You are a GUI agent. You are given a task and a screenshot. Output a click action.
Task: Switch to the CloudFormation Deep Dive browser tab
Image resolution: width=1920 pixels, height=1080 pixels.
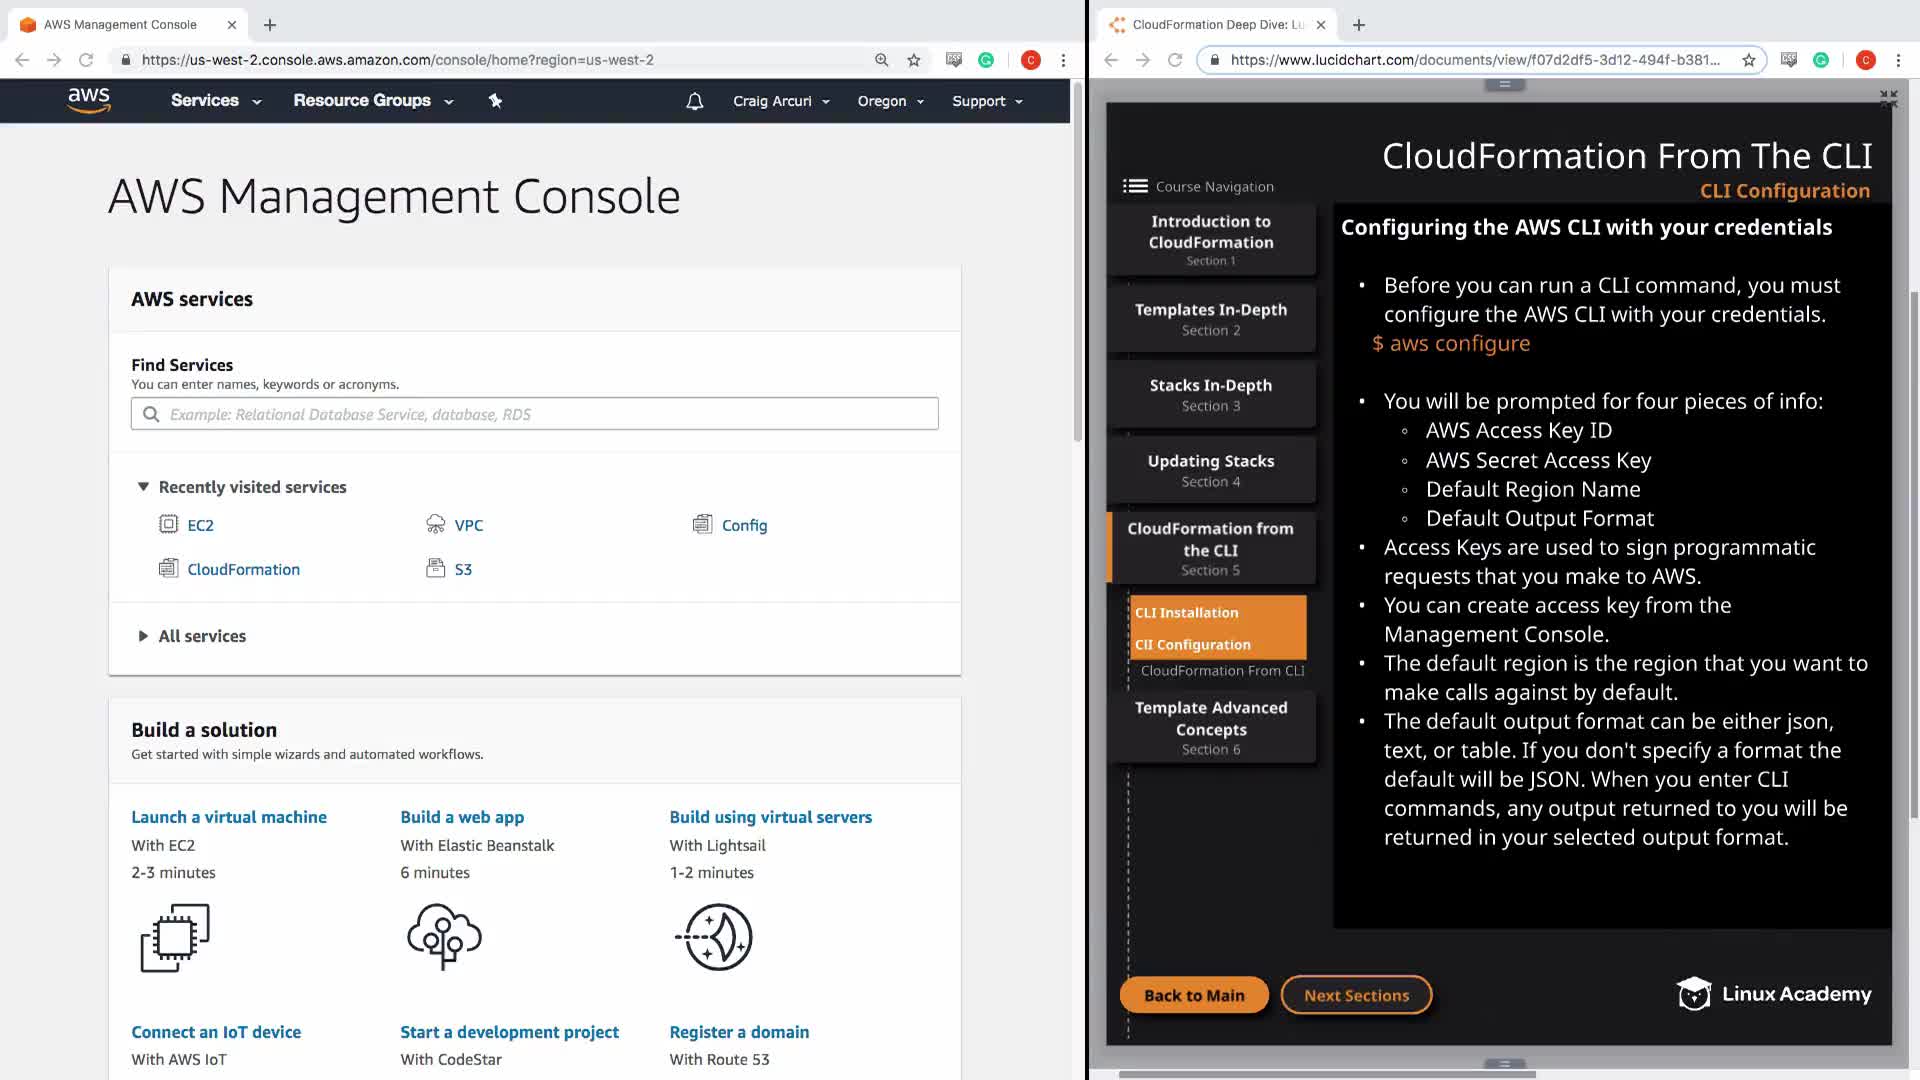click(x=1215, y=25)
